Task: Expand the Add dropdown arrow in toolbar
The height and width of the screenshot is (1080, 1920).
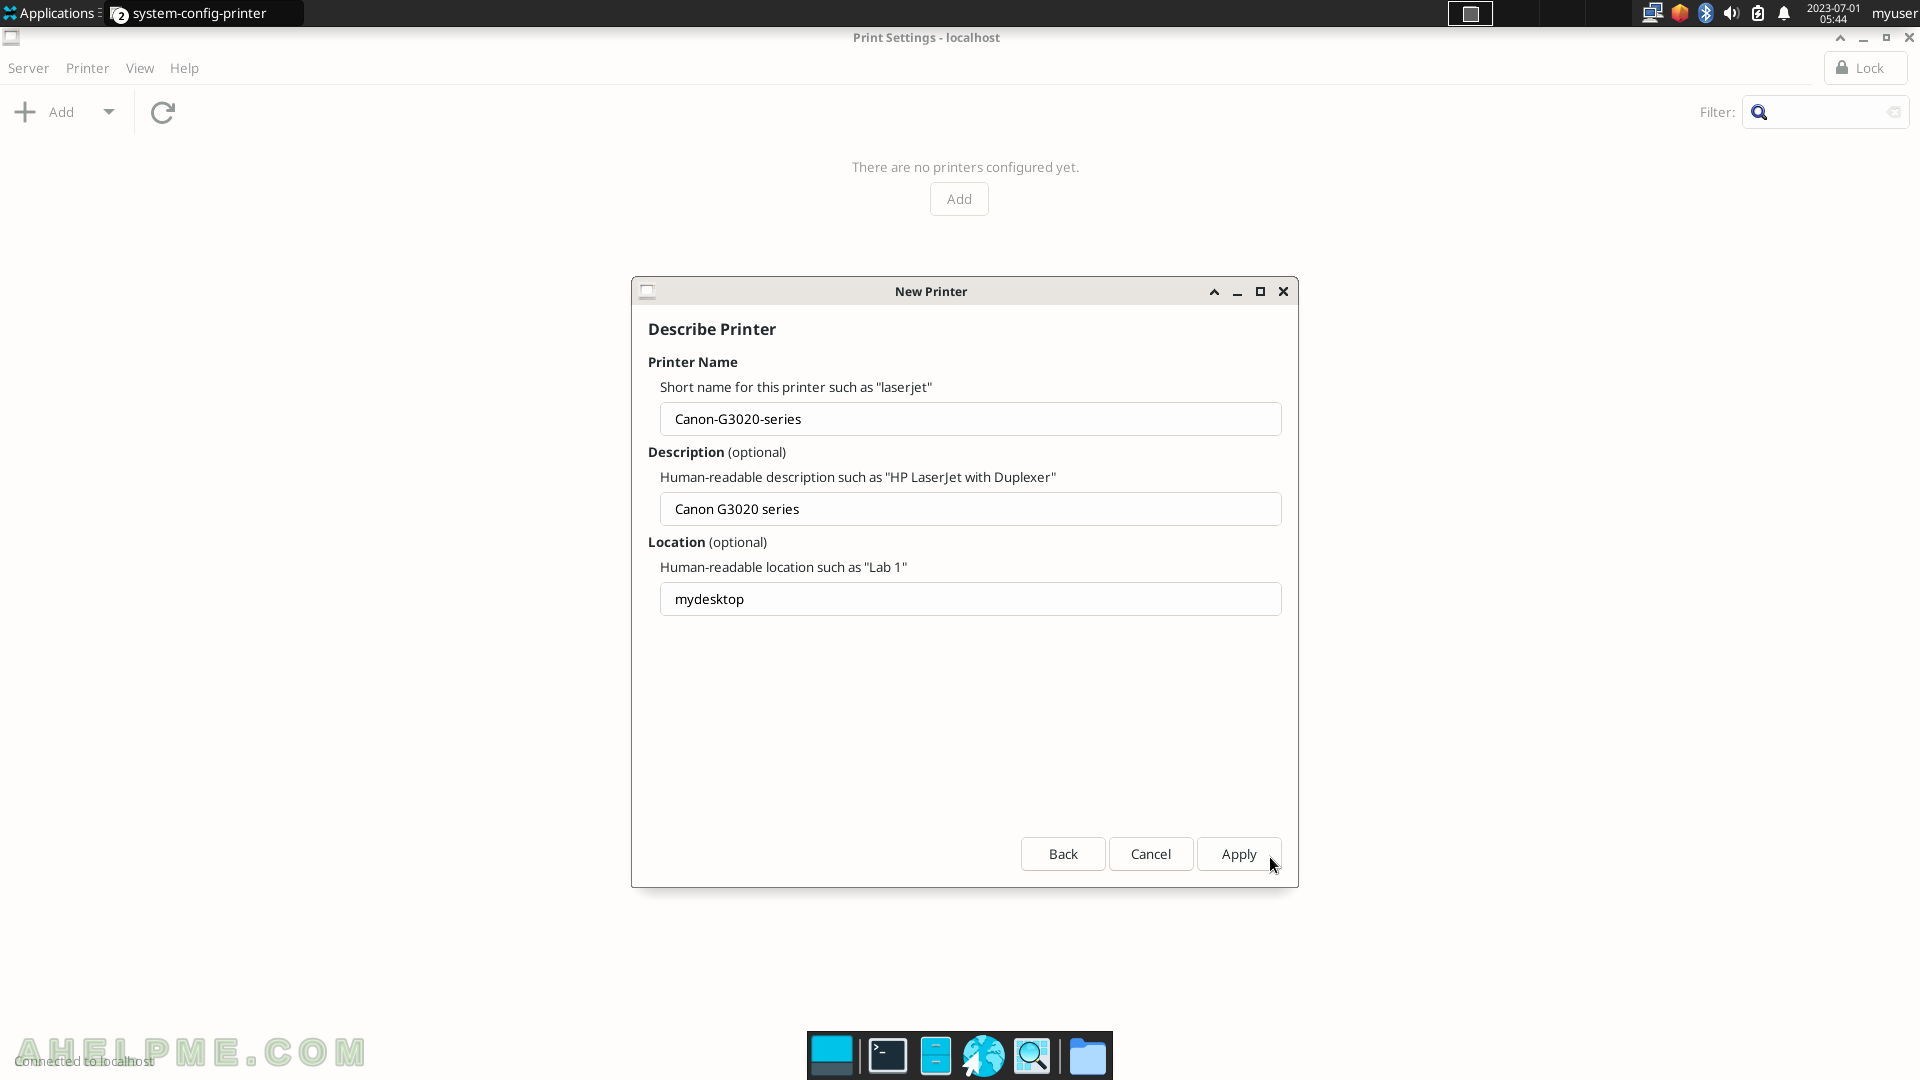Action: click(109, 112)
